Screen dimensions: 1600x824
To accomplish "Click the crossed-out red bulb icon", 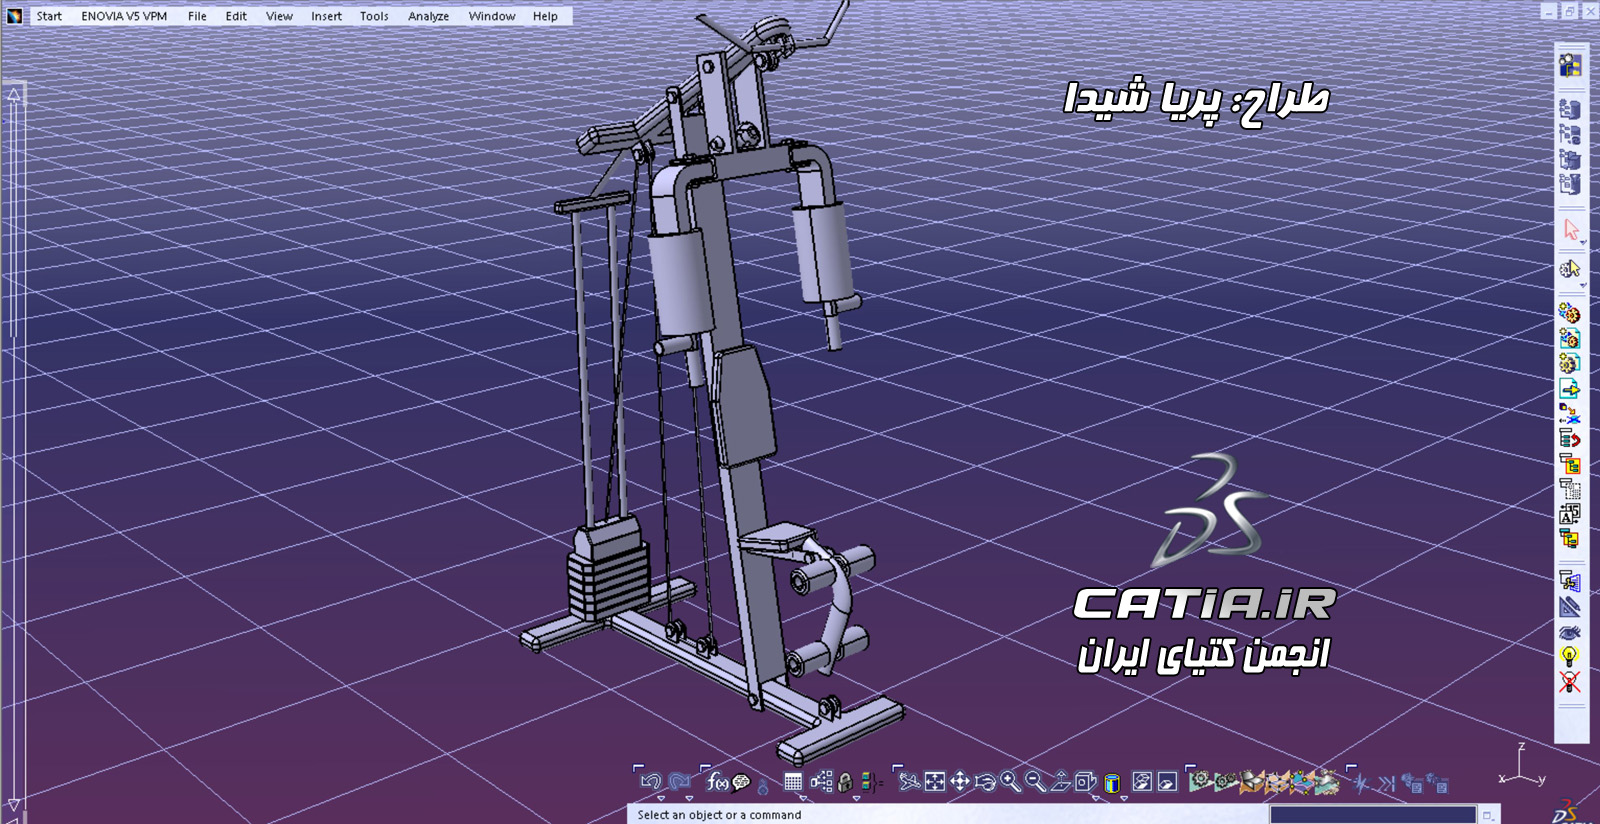I will pos(1570,682).
